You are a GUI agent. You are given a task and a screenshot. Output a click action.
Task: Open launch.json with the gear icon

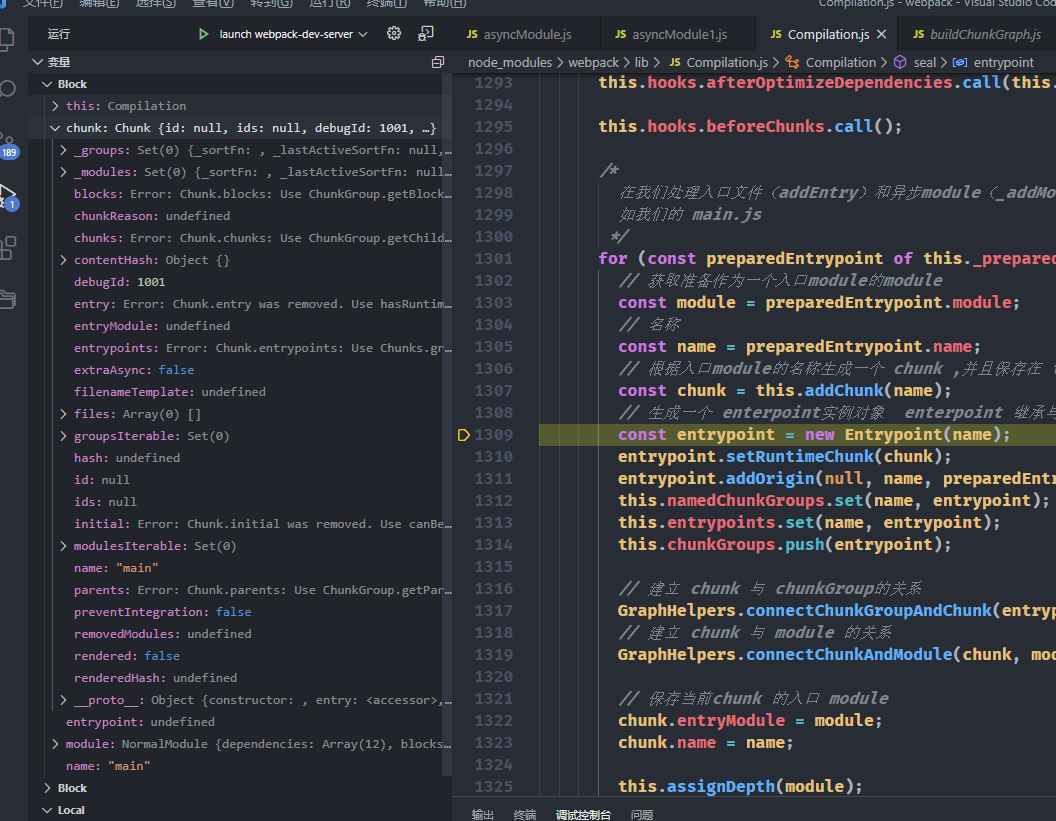(394, 34)
